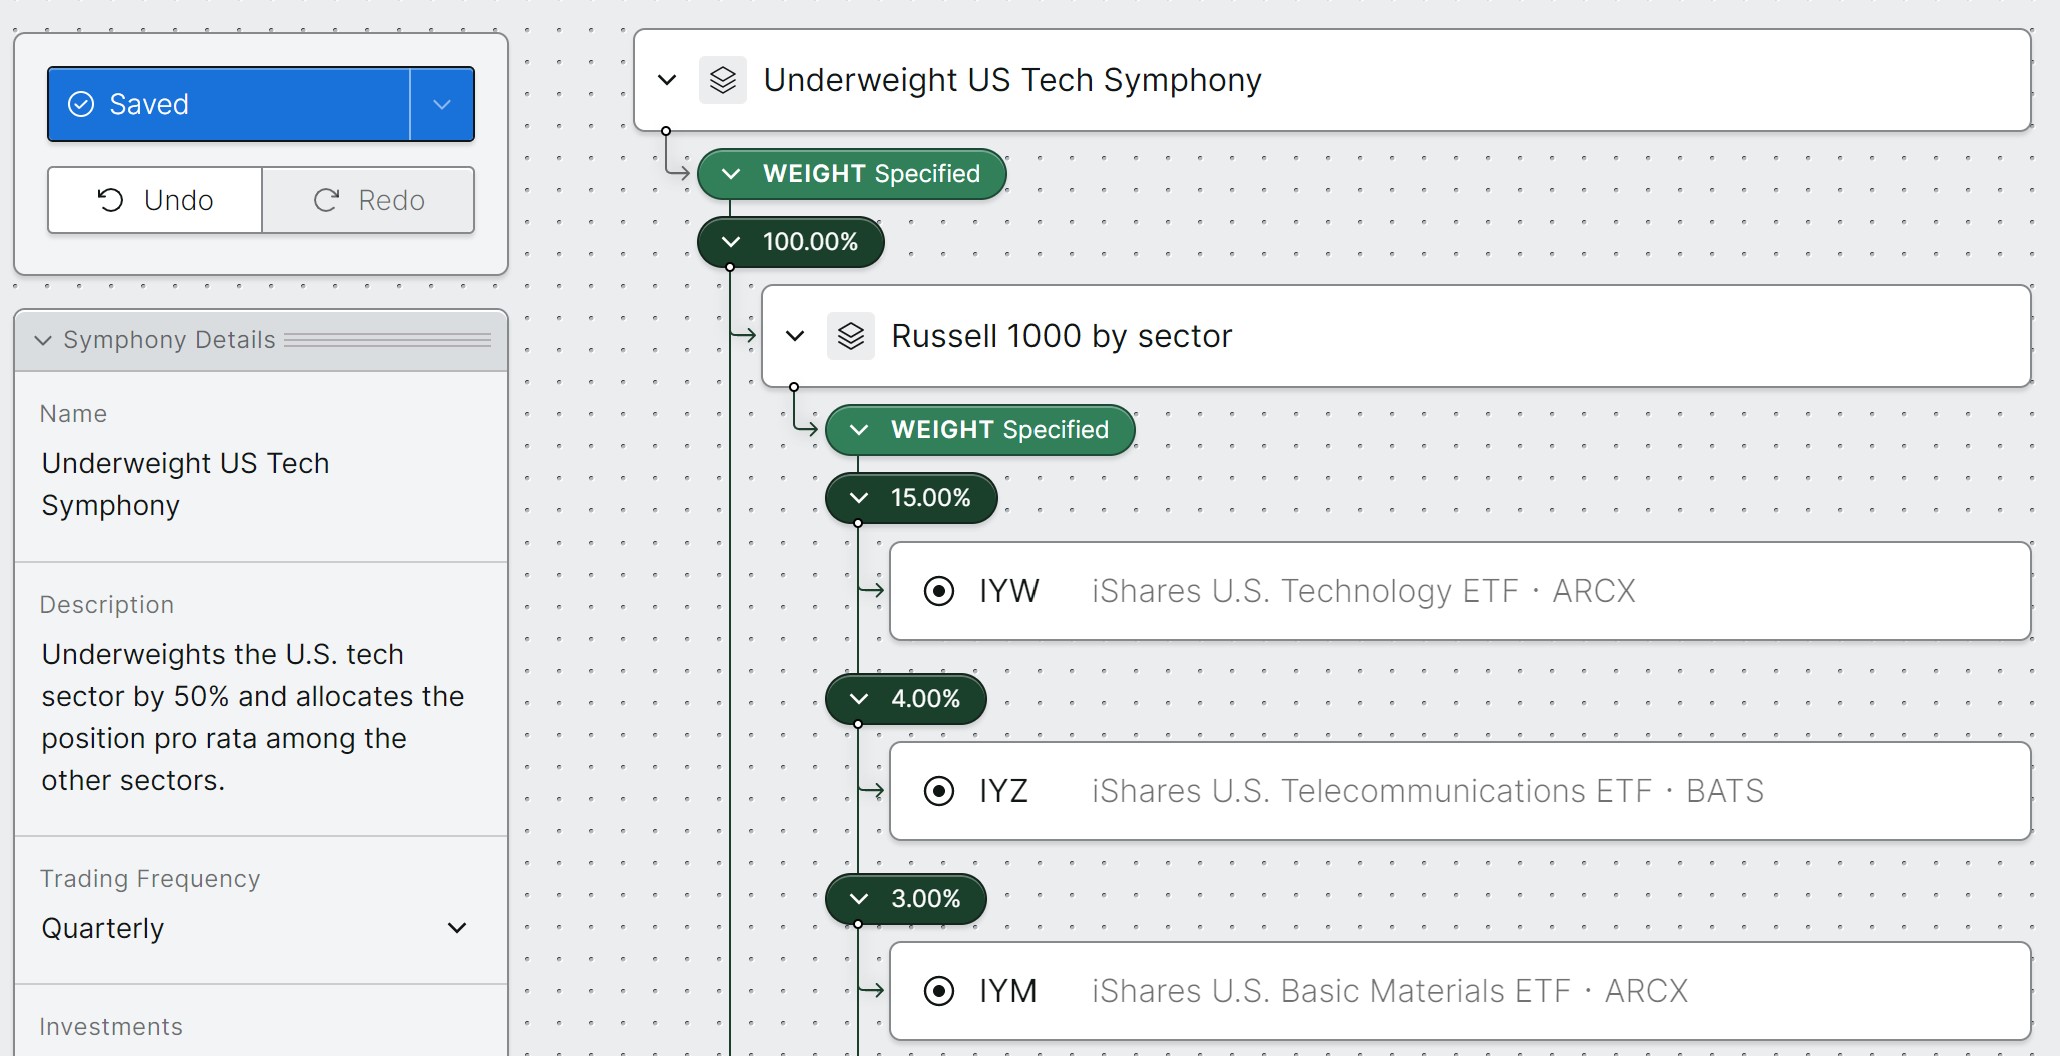The height and width of the screenshot is (1056, 2060).
Task: Collapse the Russell 1000 by sector node
Action: [795, 336]
